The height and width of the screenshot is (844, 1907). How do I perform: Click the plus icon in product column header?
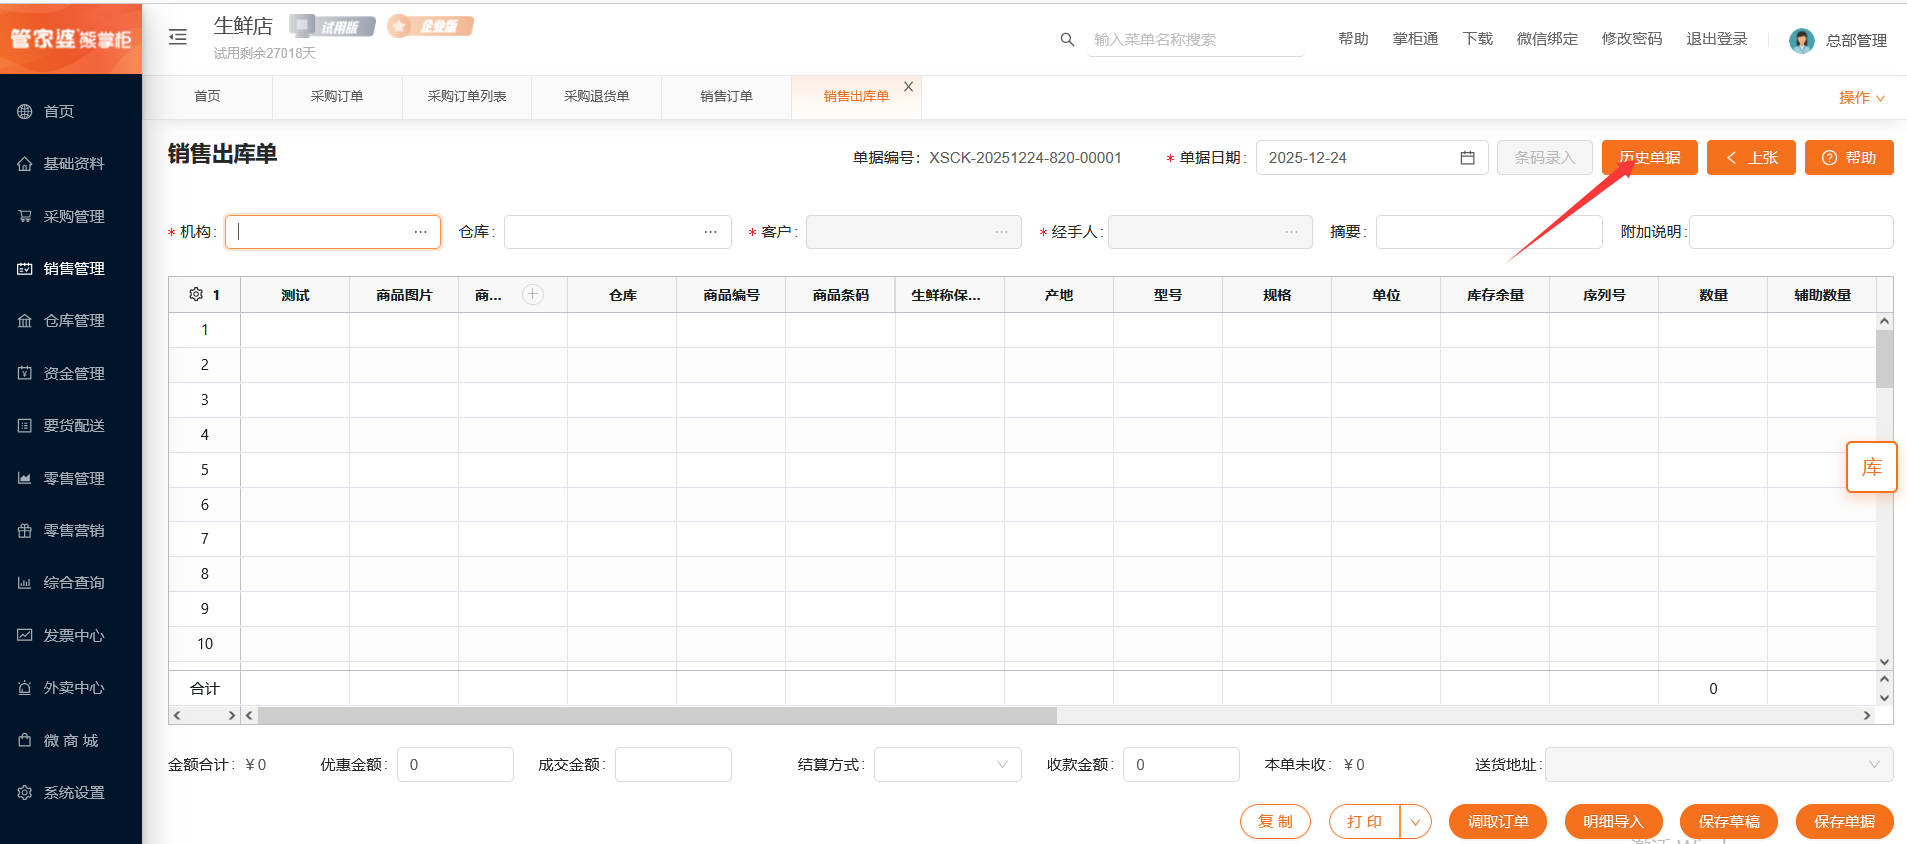click(533, 294)
